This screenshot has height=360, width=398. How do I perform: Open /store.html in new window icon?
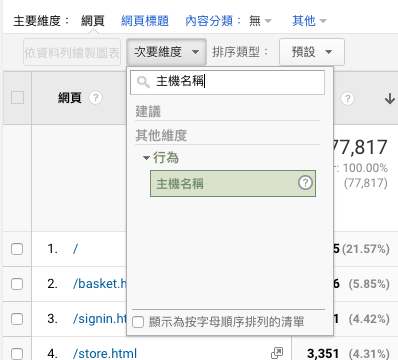click(277, 353)
